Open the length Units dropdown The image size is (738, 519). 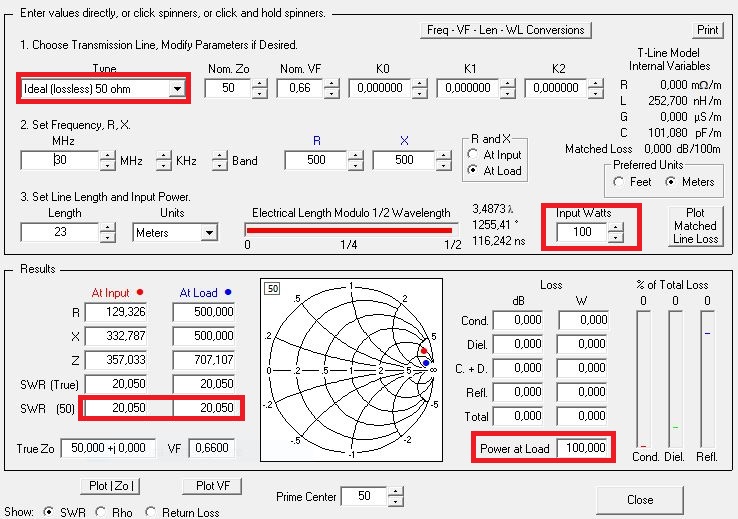click(x=209, y=232)
